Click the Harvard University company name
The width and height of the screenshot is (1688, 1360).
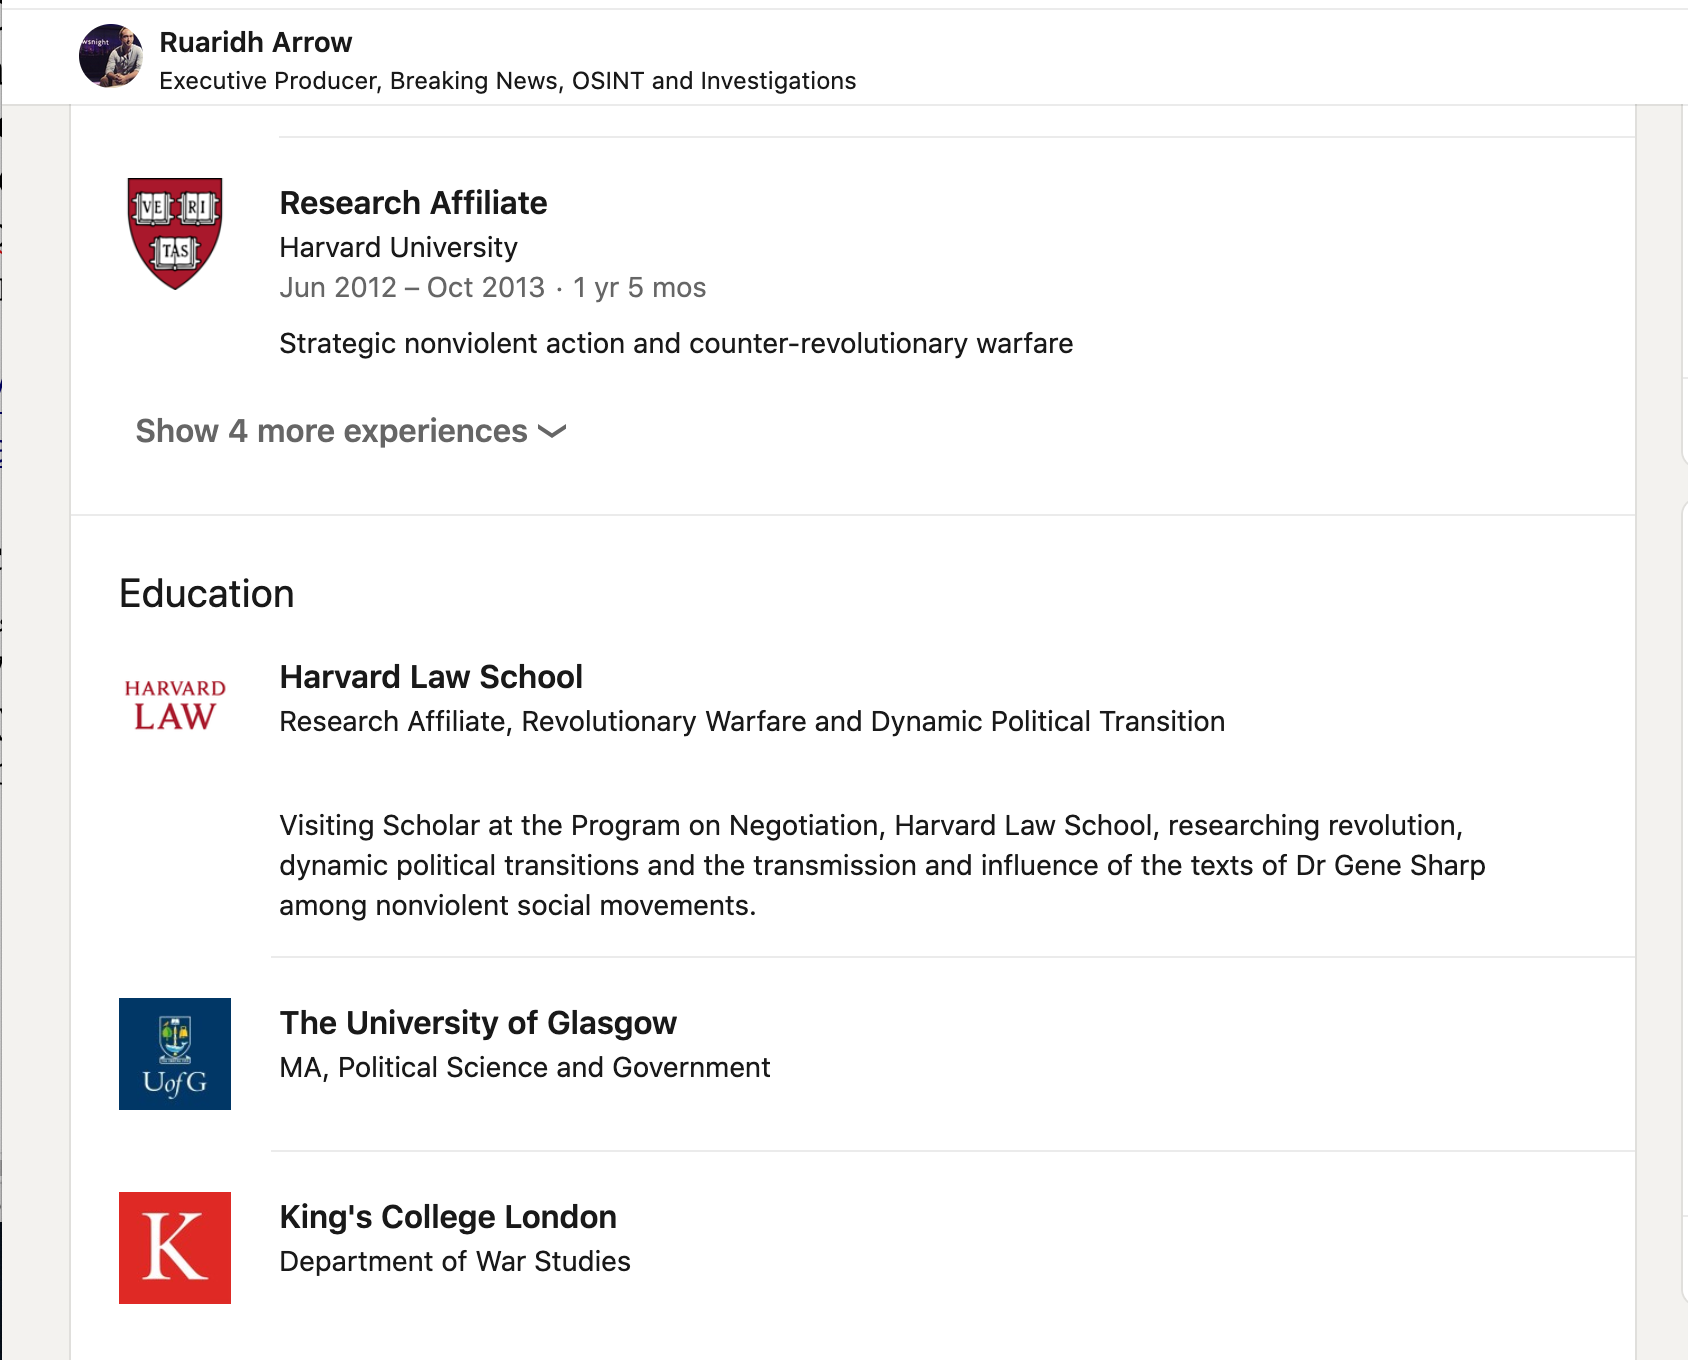[x=398, y=247]
